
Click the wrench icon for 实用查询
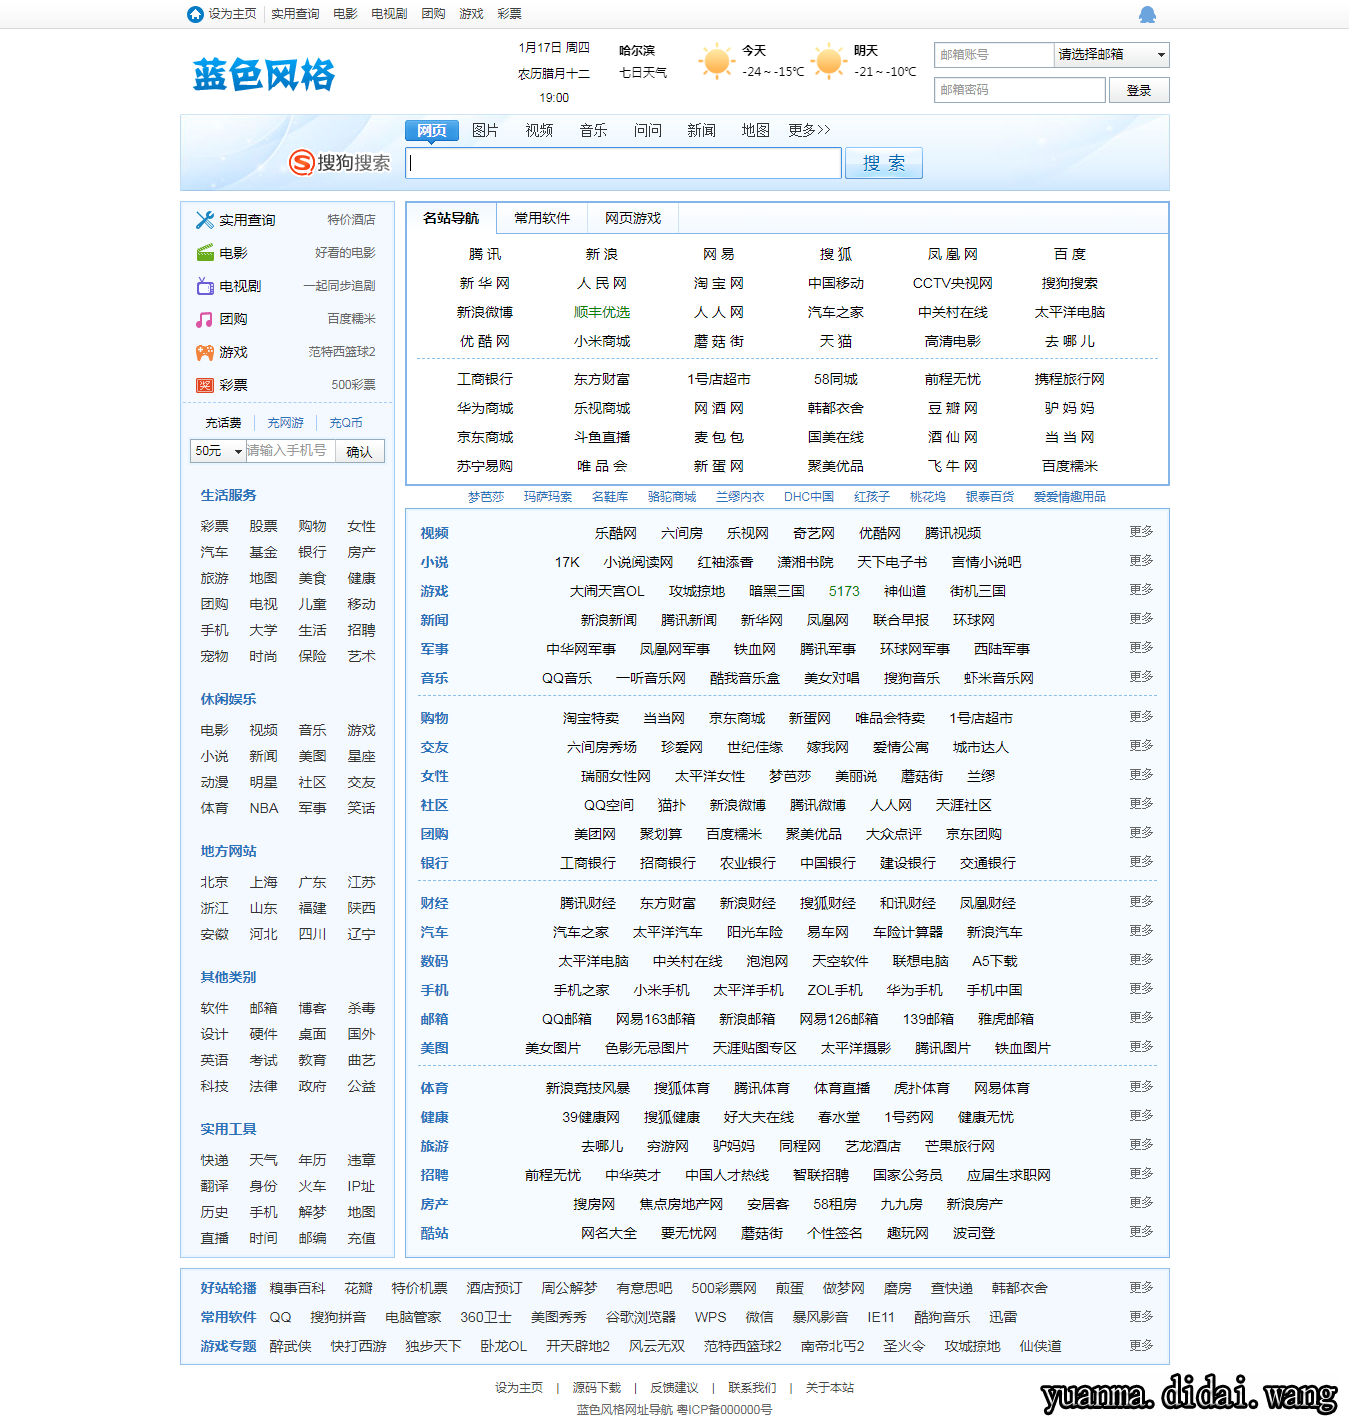click(x=205, y=220)
